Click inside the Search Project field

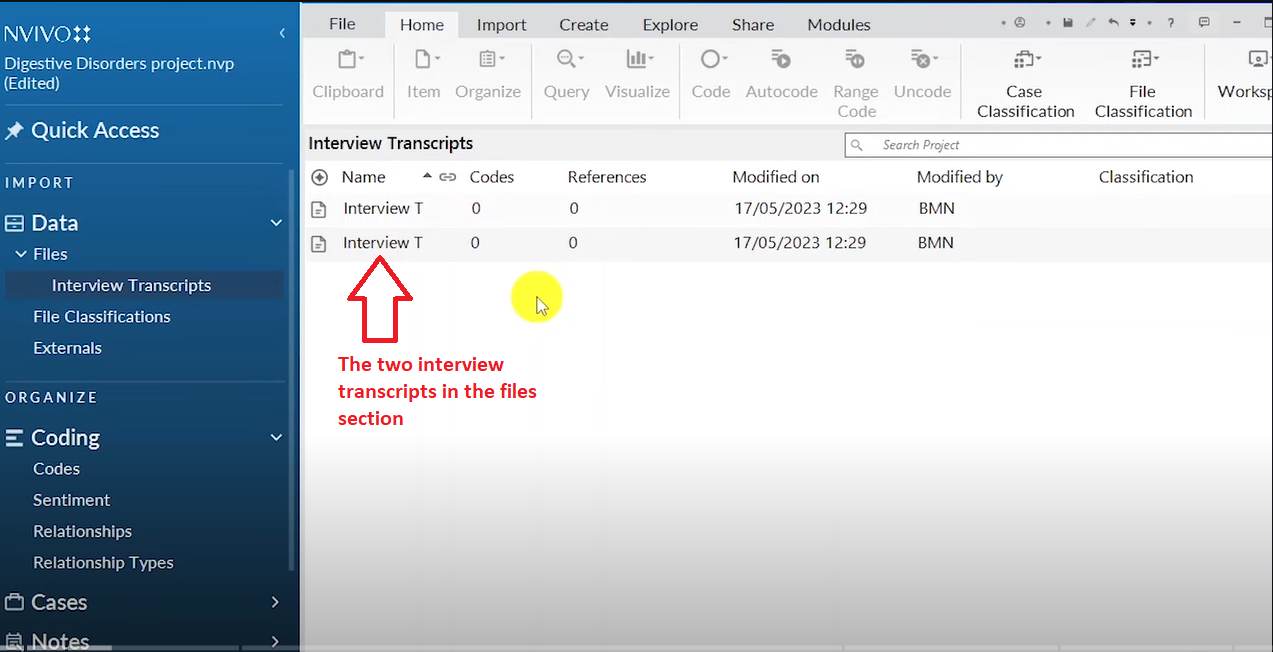1000,145
